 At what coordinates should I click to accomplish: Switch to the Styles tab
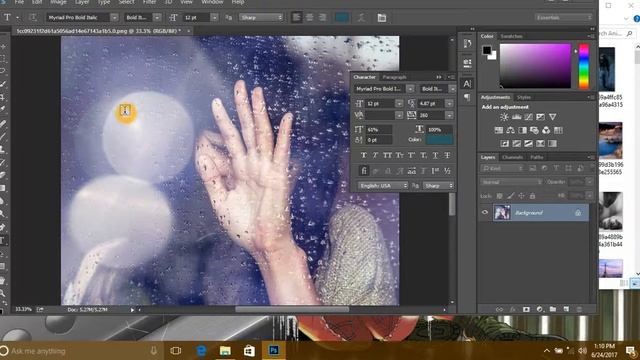tap(524, 97)
